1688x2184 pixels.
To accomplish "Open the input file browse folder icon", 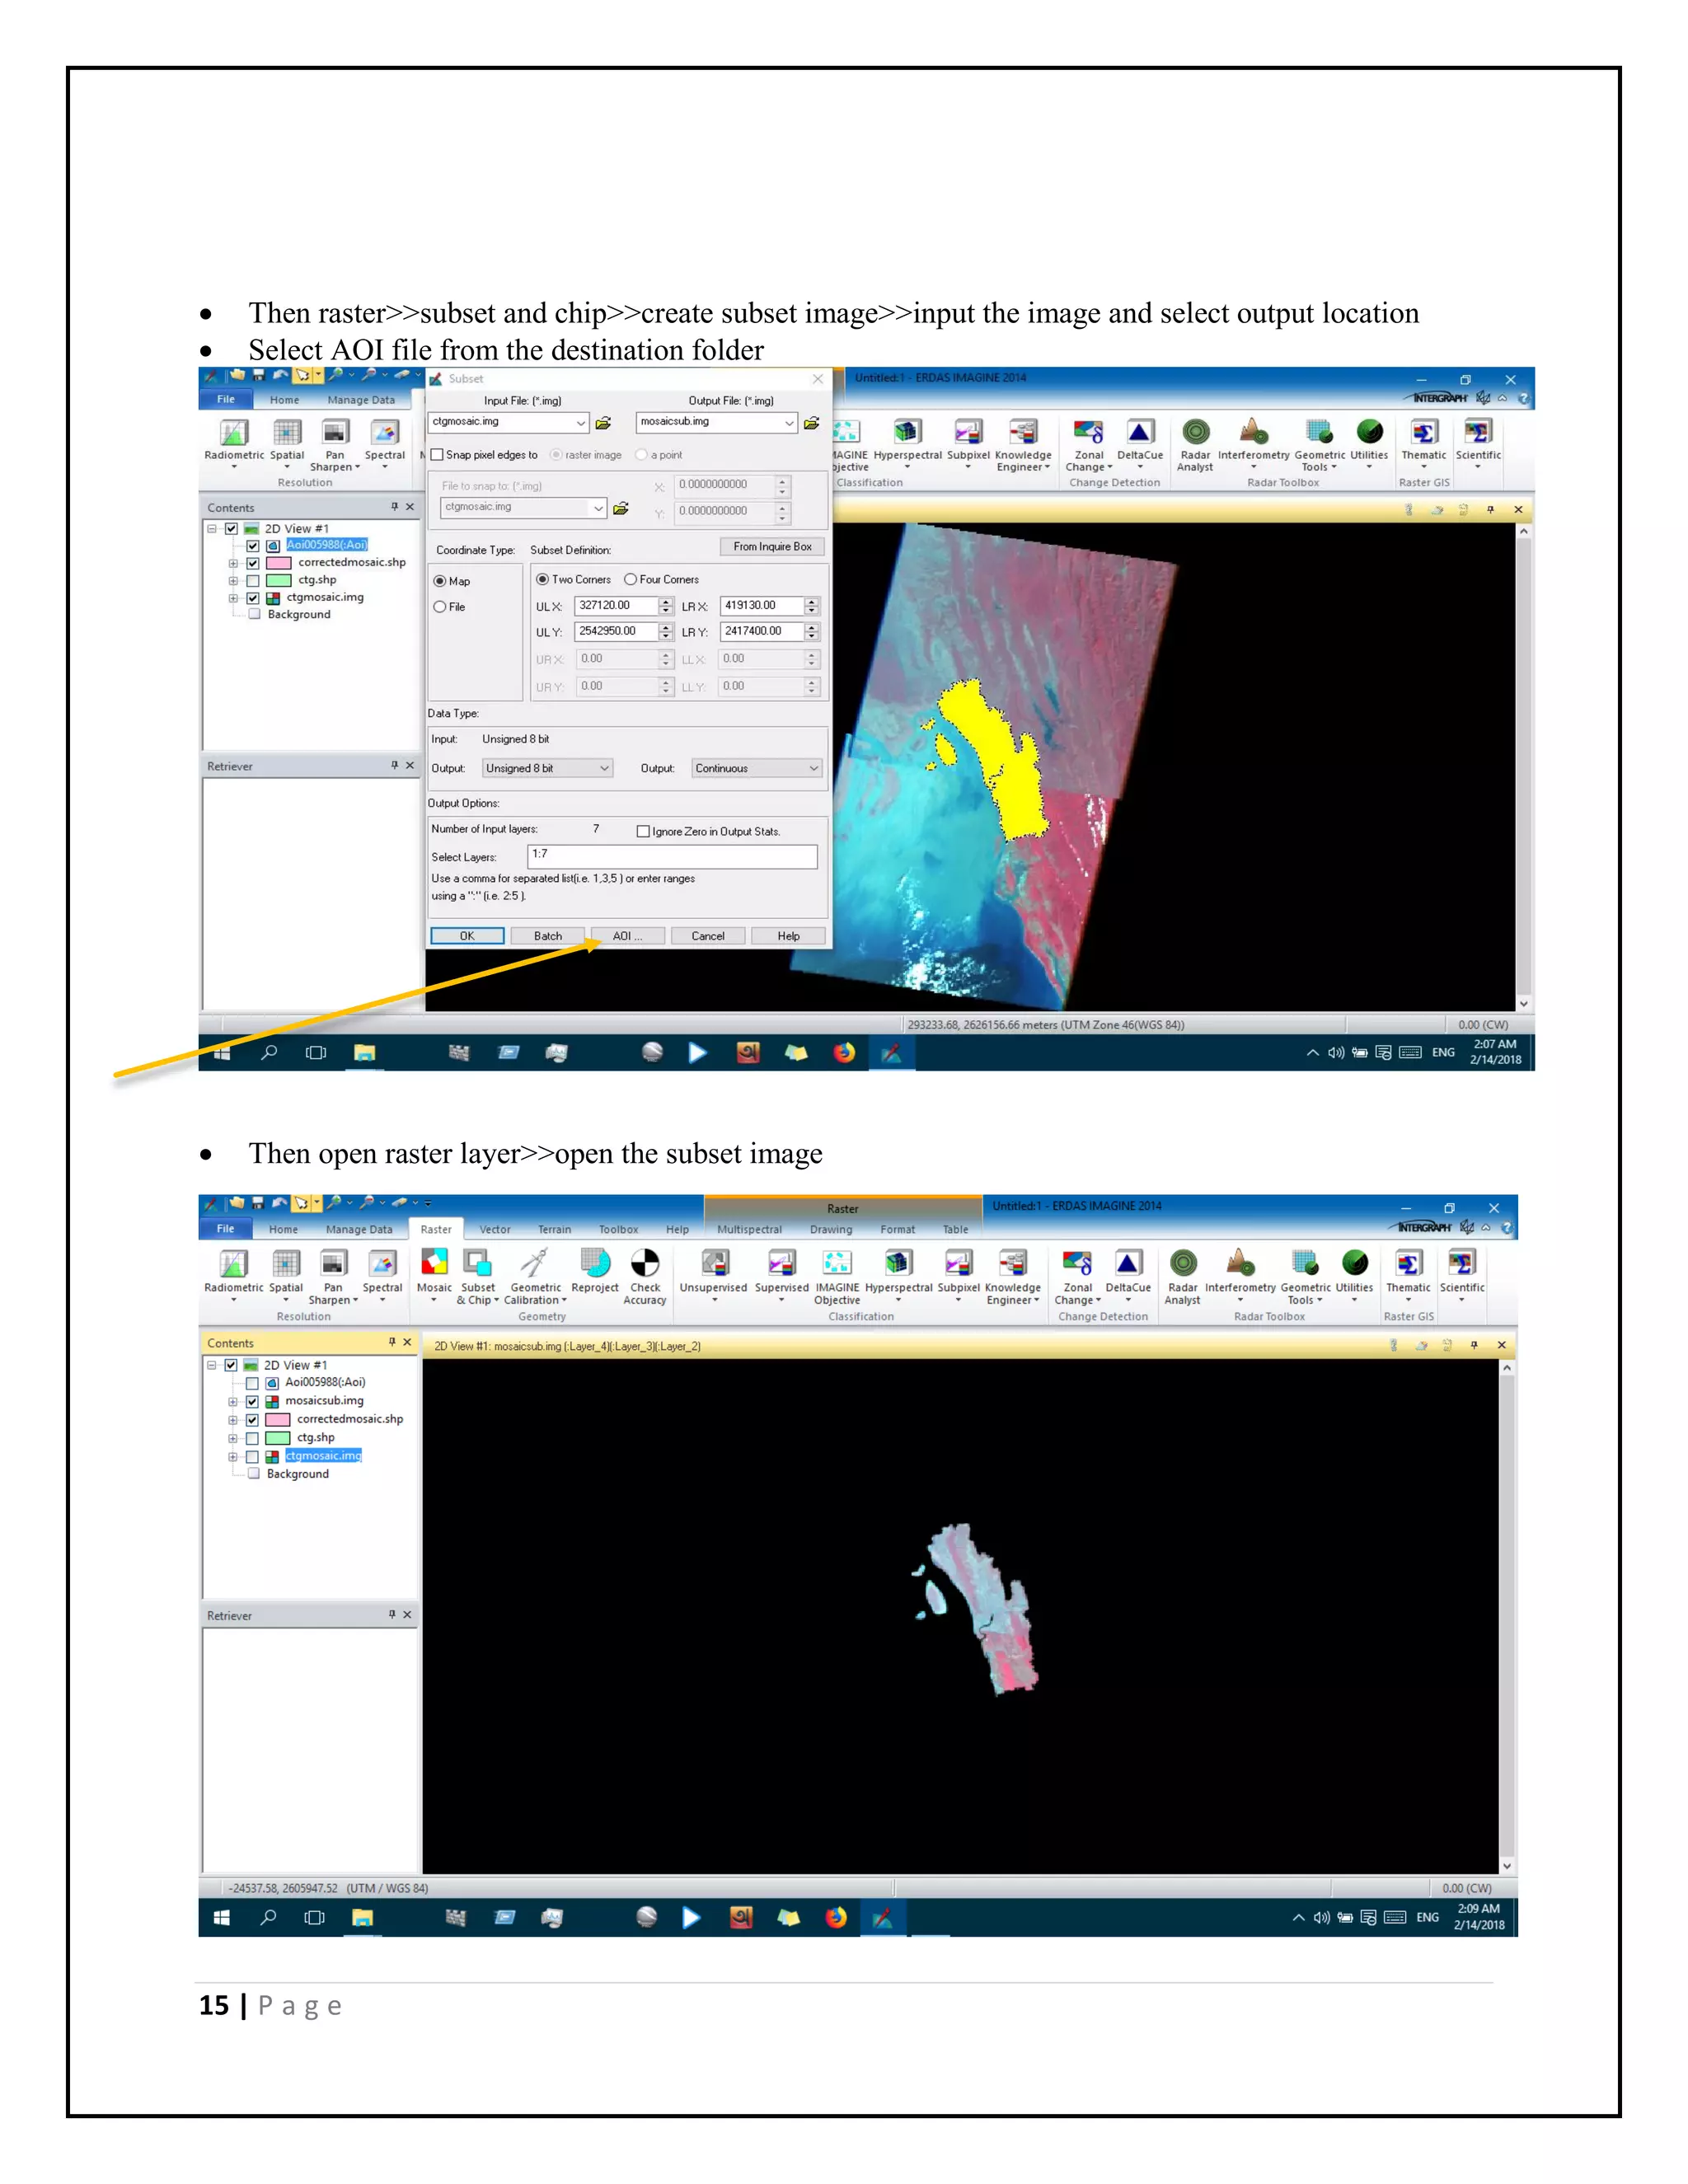I will 604,423.
